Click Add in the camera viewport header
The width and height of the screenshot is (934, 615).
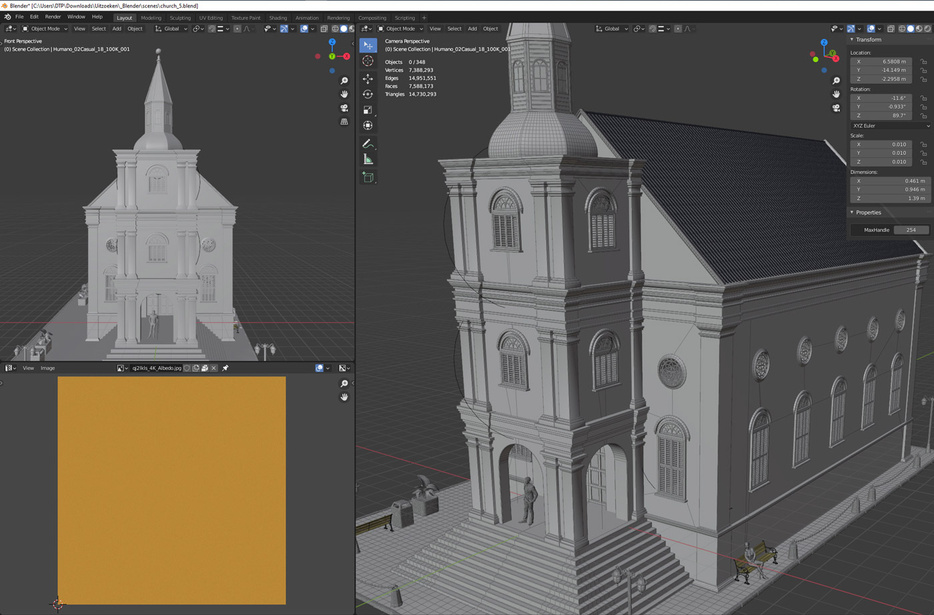tap(472, 29)
